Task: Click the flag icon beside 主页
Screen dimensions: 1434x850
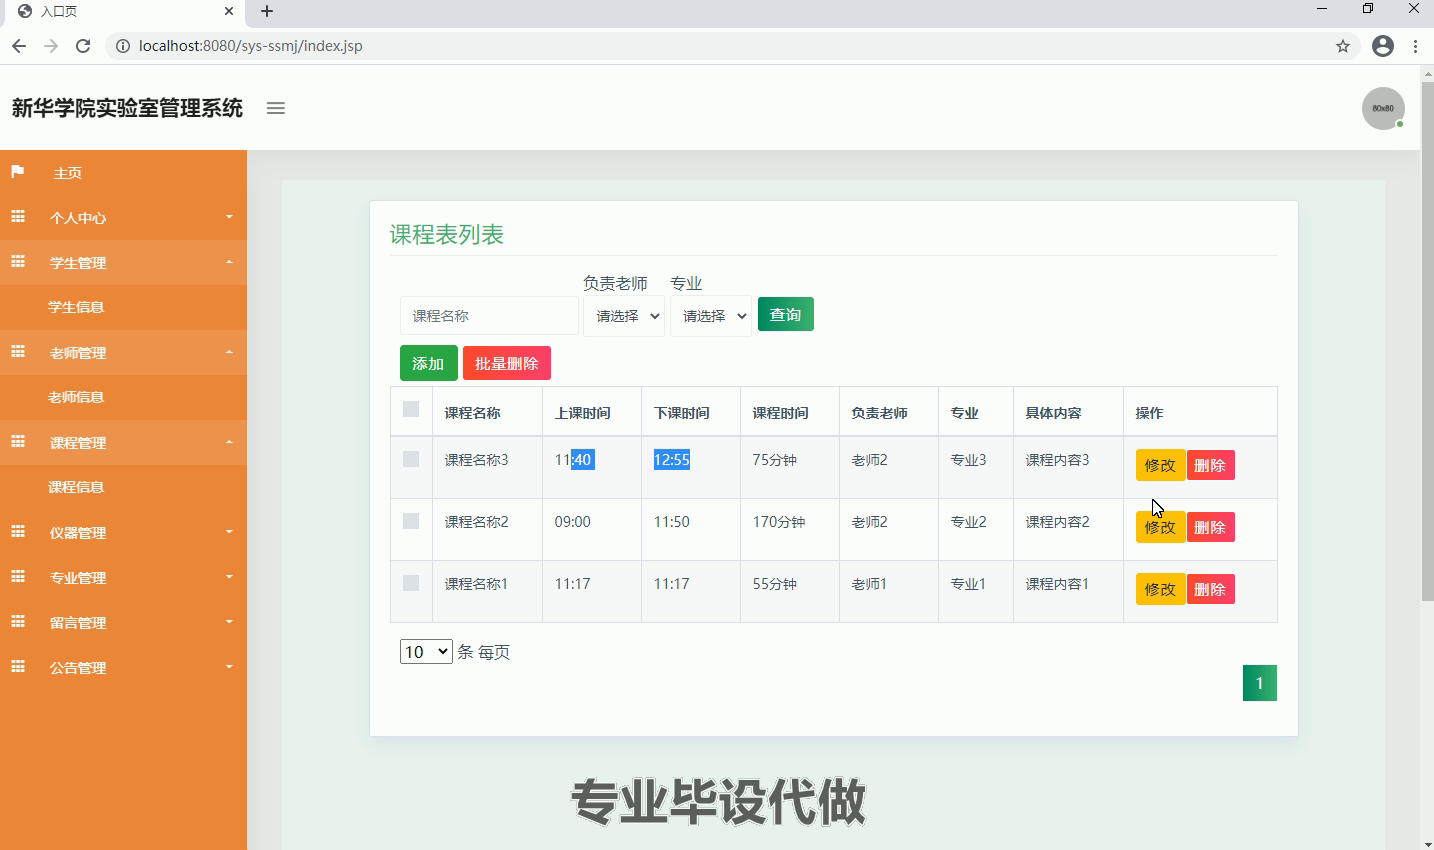Action: click(x=17, y=172)
